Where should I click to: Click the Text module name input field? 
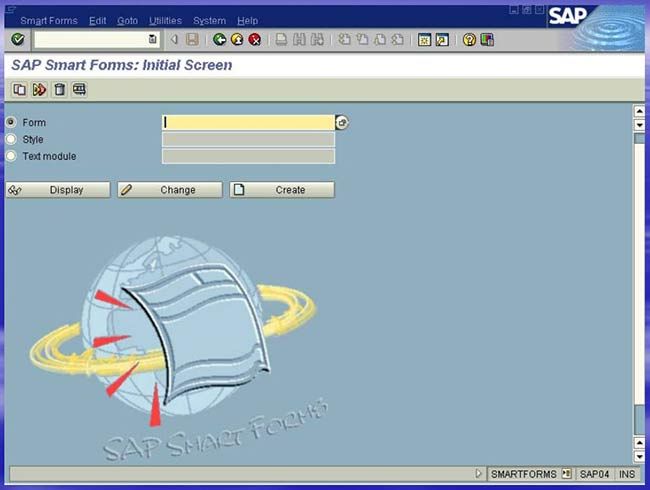pyautogui.click(x=248, y=156)
